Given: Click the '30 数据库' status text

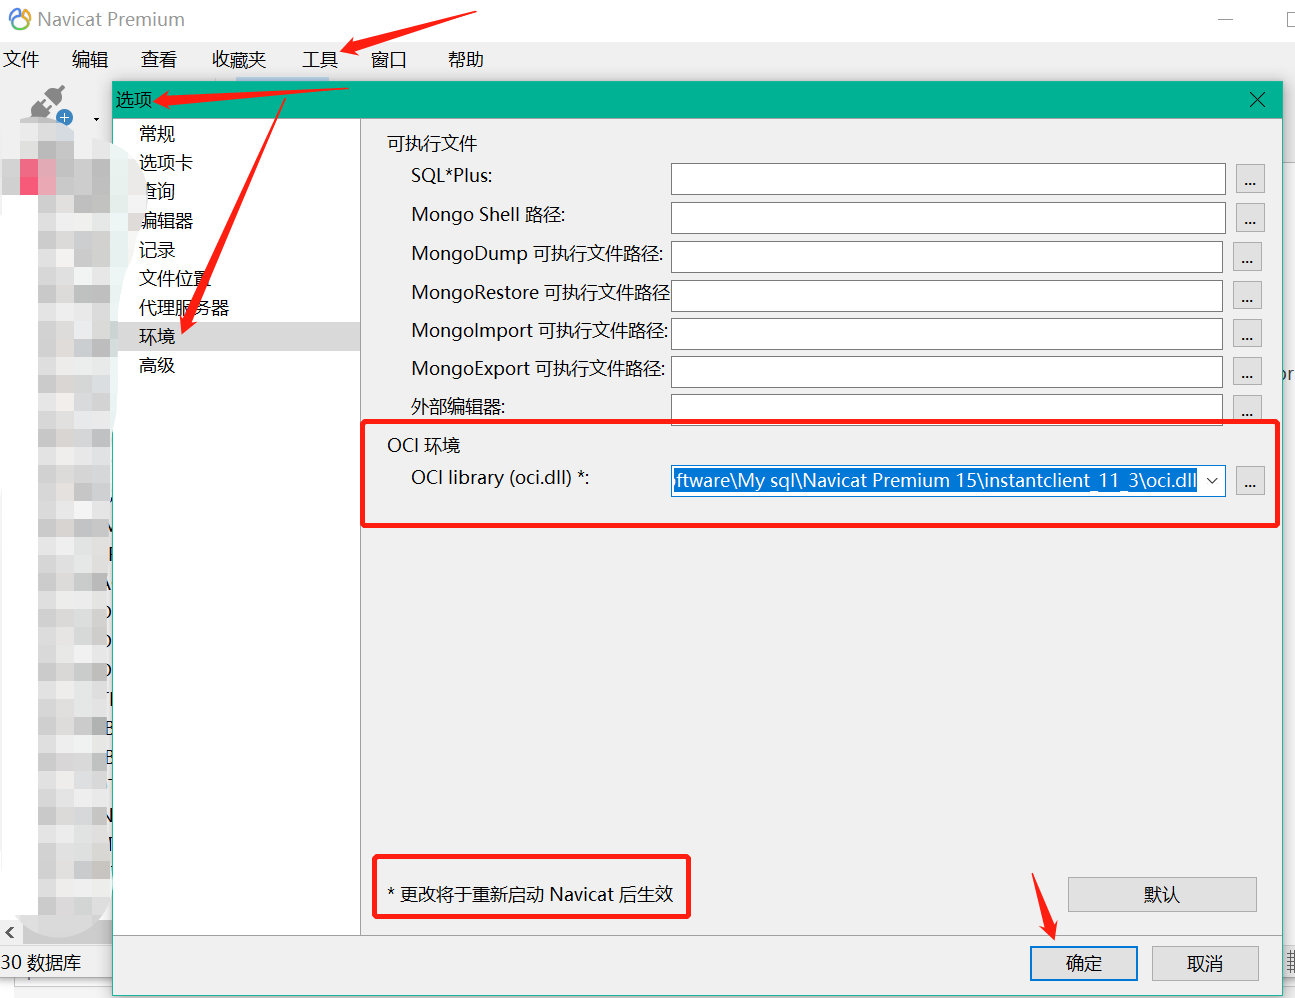Looking at the screenshot, I should 41,963.
